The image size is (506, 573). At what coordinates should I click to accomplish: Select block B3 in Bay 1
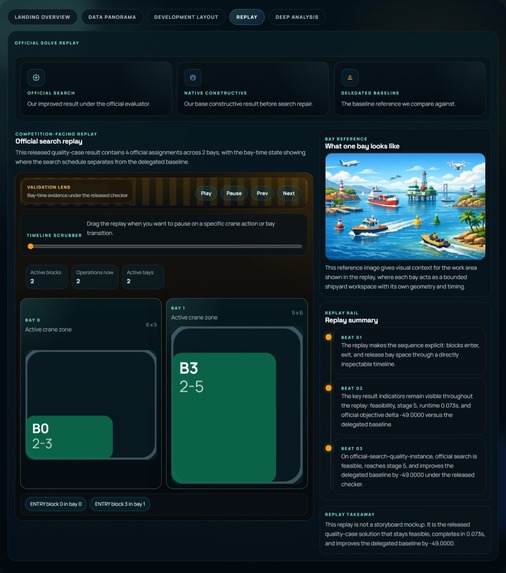(224, 418)
